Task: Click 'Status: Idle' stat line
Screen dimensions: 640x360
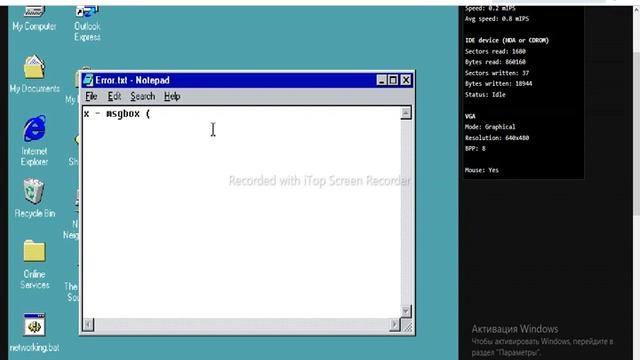Action: pos(485,95)
